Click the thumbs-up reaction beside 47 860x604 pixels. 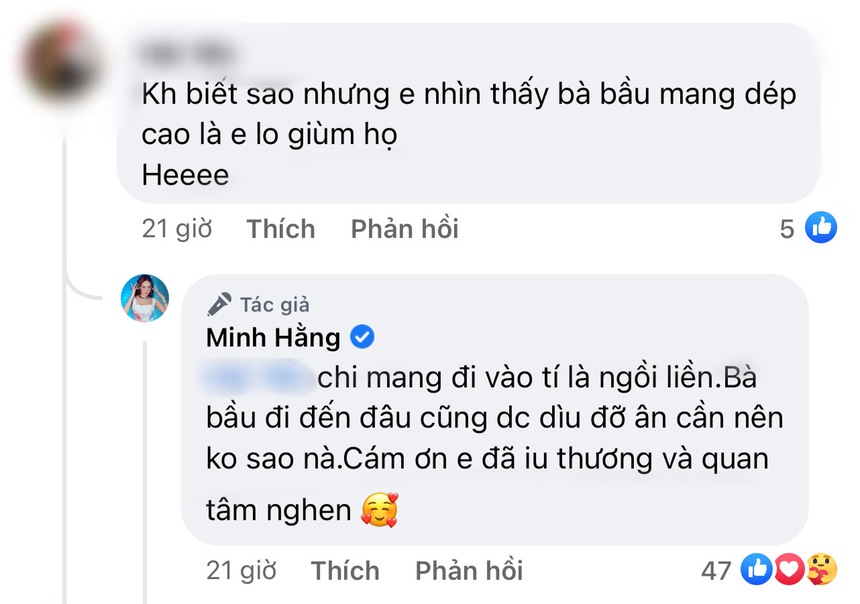[x=755, y=570]
